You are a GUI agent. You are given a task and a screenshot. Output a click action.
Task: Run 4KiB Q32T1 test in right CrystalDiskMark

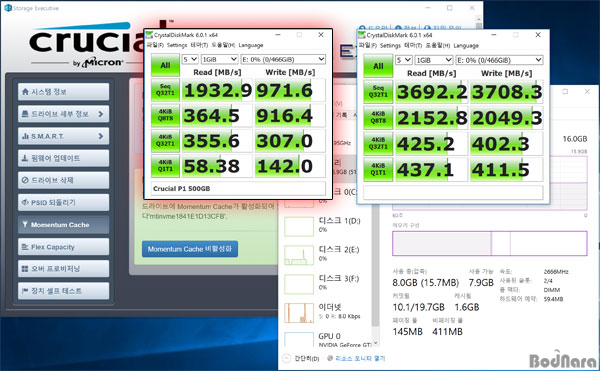tap(378, 143)
